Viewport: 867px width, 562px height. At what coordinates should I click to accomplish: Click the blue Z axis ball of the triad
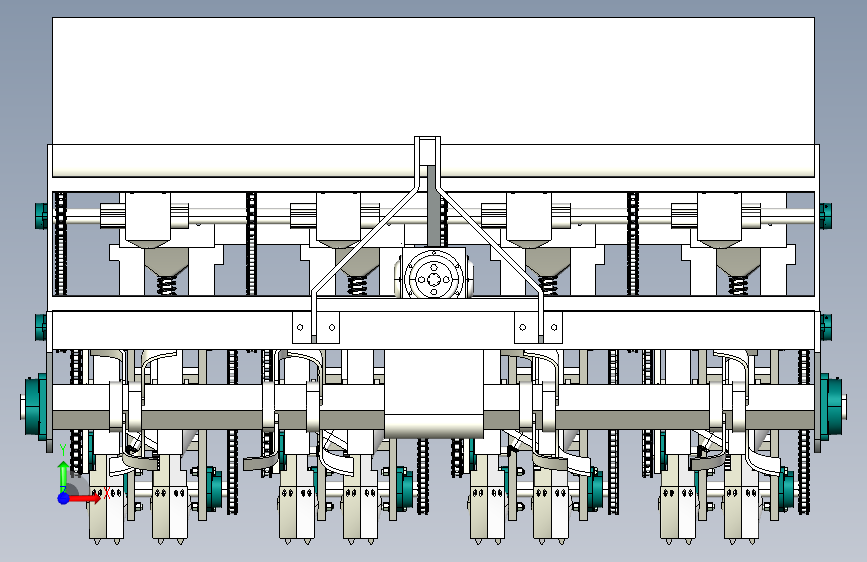64,498
